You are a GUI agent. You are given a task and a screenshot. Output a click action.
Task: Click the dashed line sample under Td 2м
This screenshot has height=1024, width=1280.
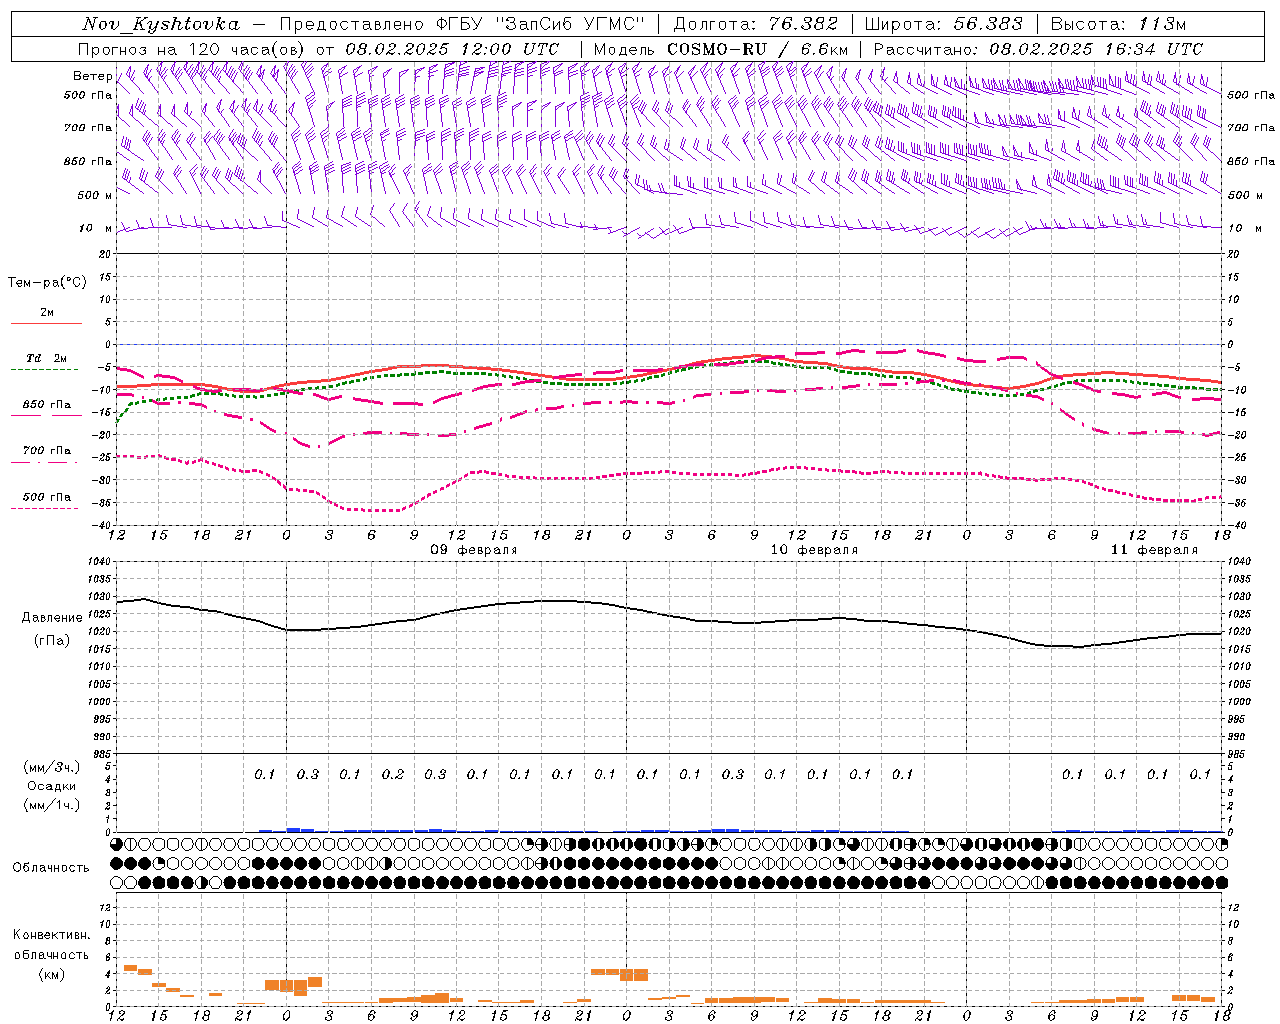(x=45, y=370)
